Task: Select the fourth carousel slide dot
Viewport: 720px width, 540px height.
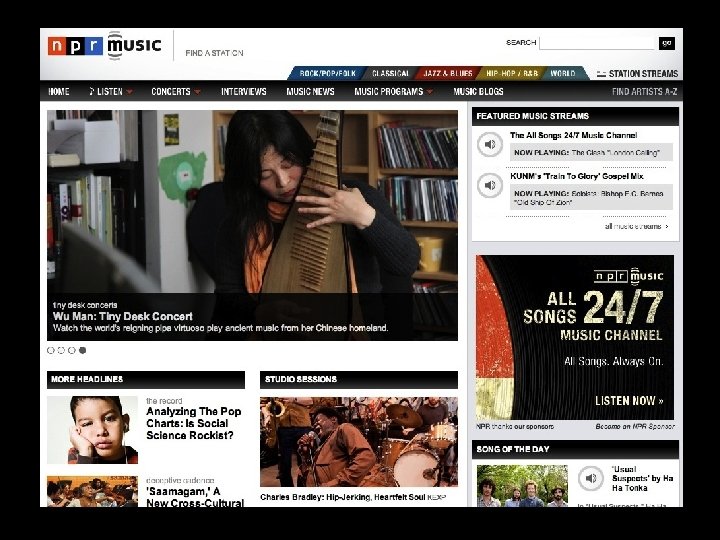Action: [x=82, y=350]
